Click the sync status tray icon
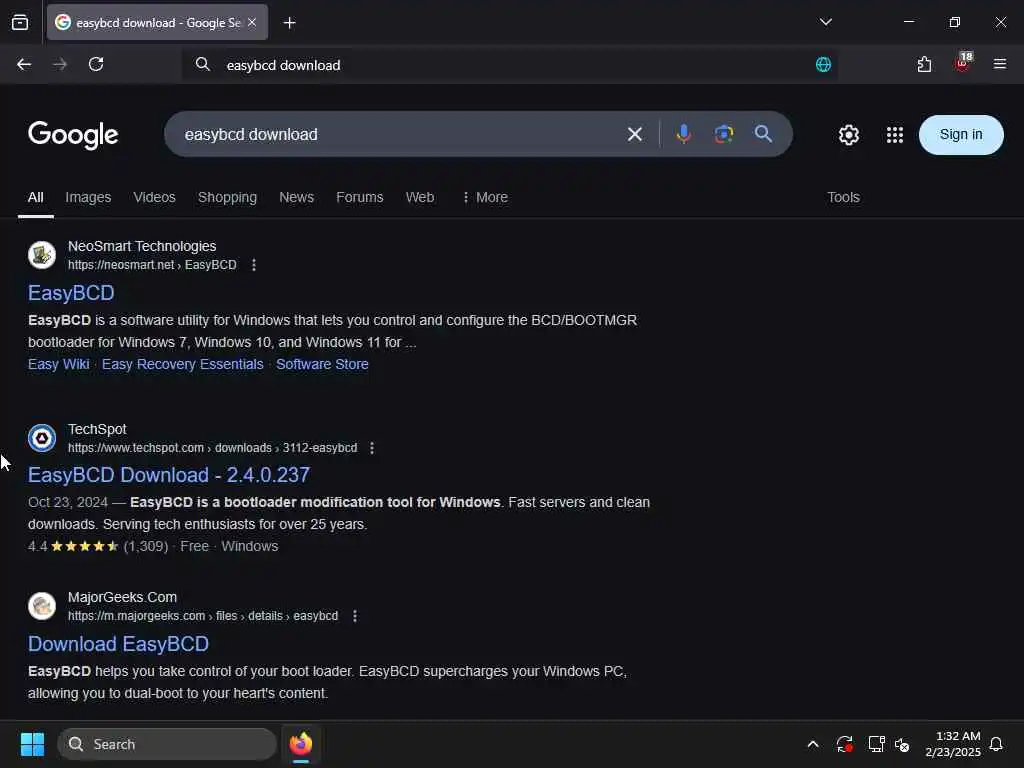Viewport: 1024px width, 768px height. click(x=844, y=744)
